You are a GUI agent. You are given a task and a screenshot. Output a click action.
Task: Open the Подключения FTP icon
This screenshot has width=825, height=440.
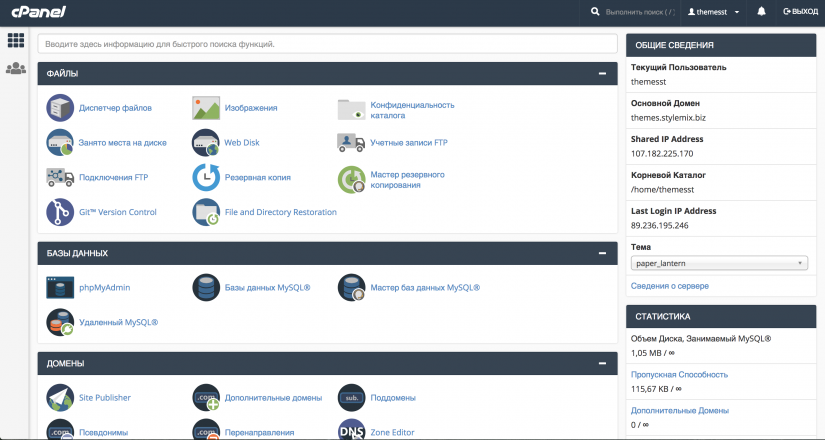60,177
